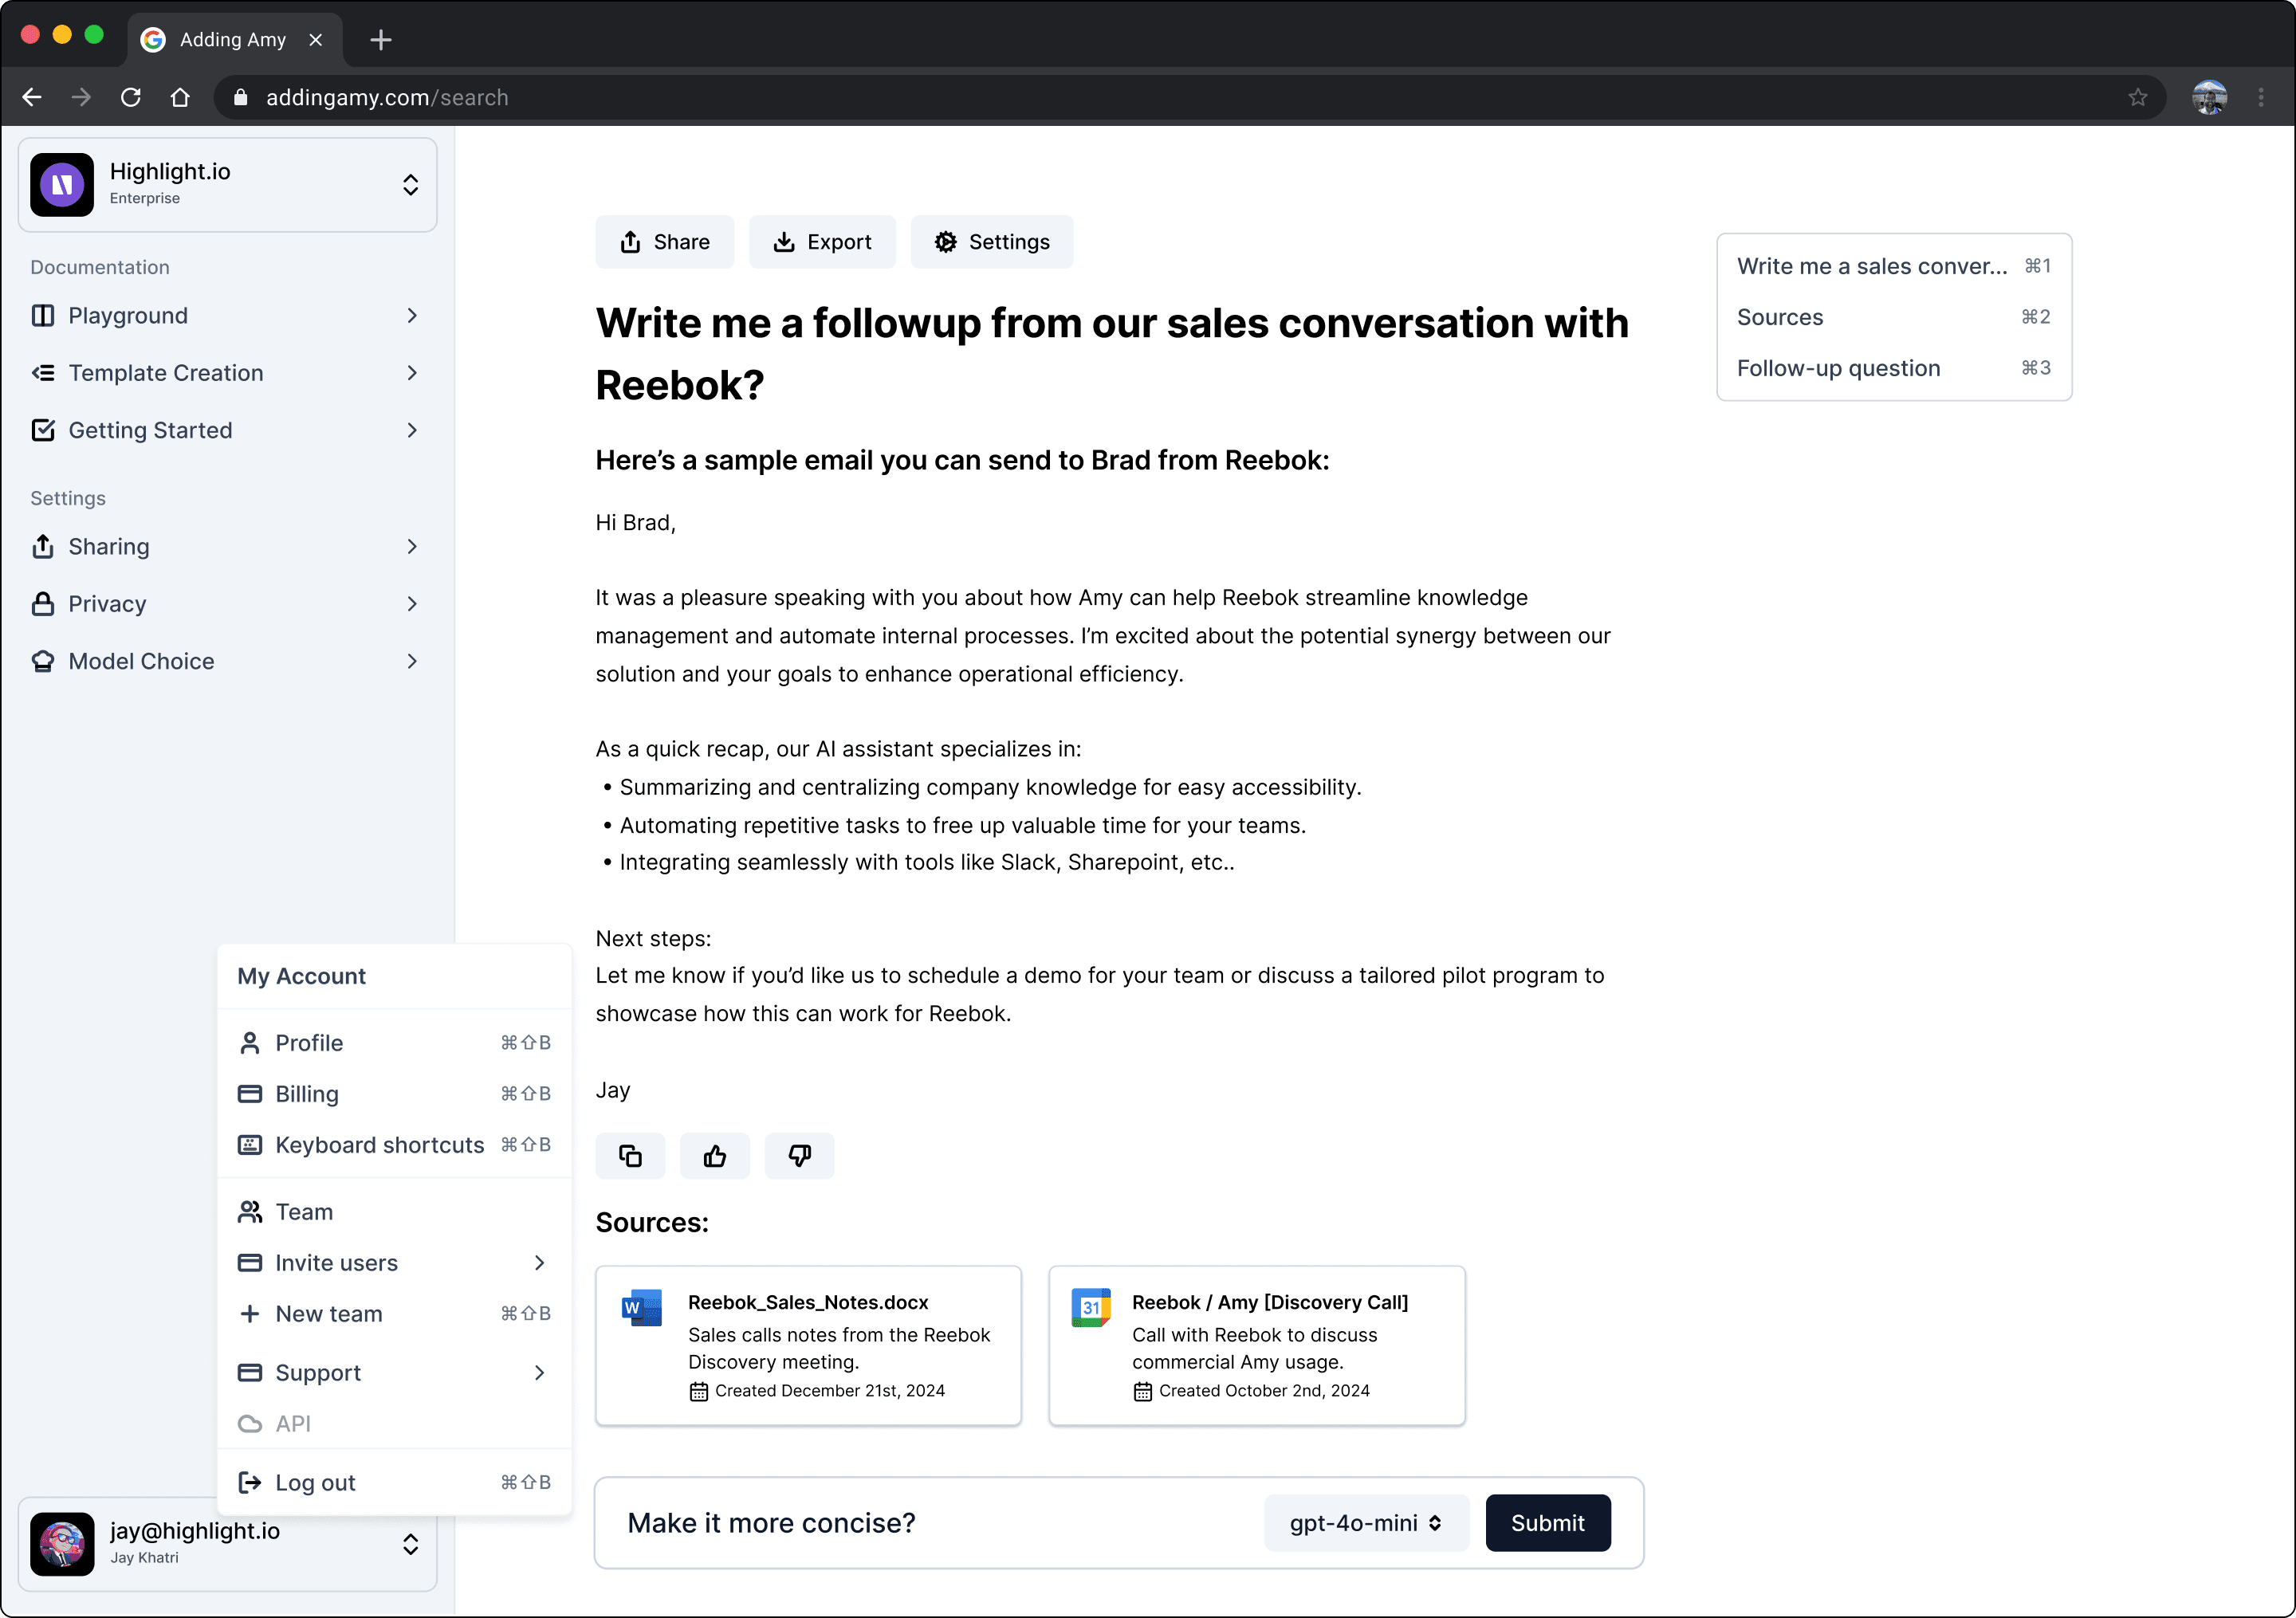The width and height of the screenshot is (2296, 1618).
Task: Jump to Sources in the outline panel
Action: pos(1893,317)
